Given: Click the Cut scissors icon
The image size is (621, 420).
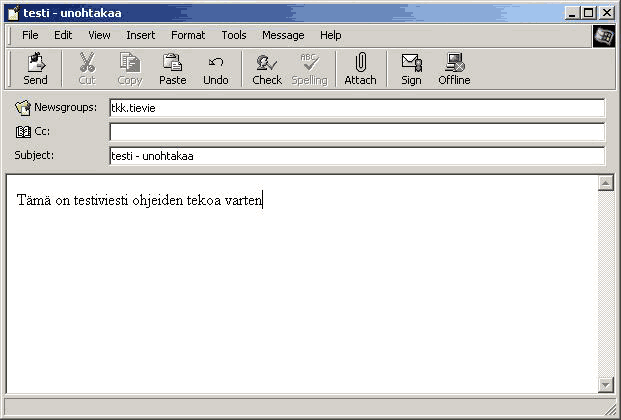Looking at the screenshot, I should pyautogui.click(x=87, y=63).
